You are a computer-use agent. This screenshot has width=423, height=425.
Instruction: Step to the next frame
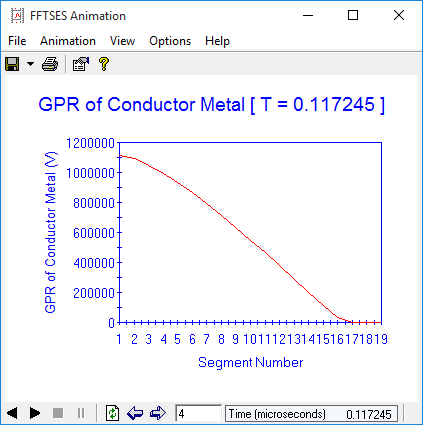(x=158, y=413)
